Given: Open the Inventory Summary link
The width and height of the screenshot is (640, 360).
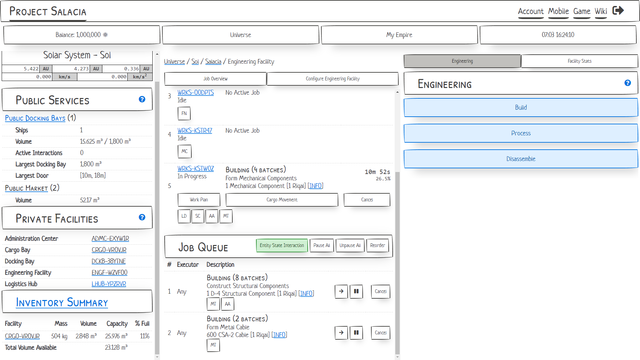Looking at the screenshot, I should [62, 302].
